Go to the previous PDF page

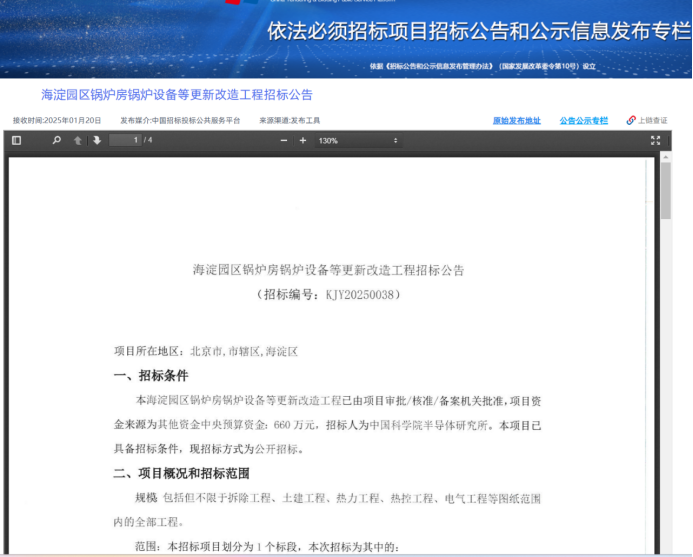coord(78,141)
